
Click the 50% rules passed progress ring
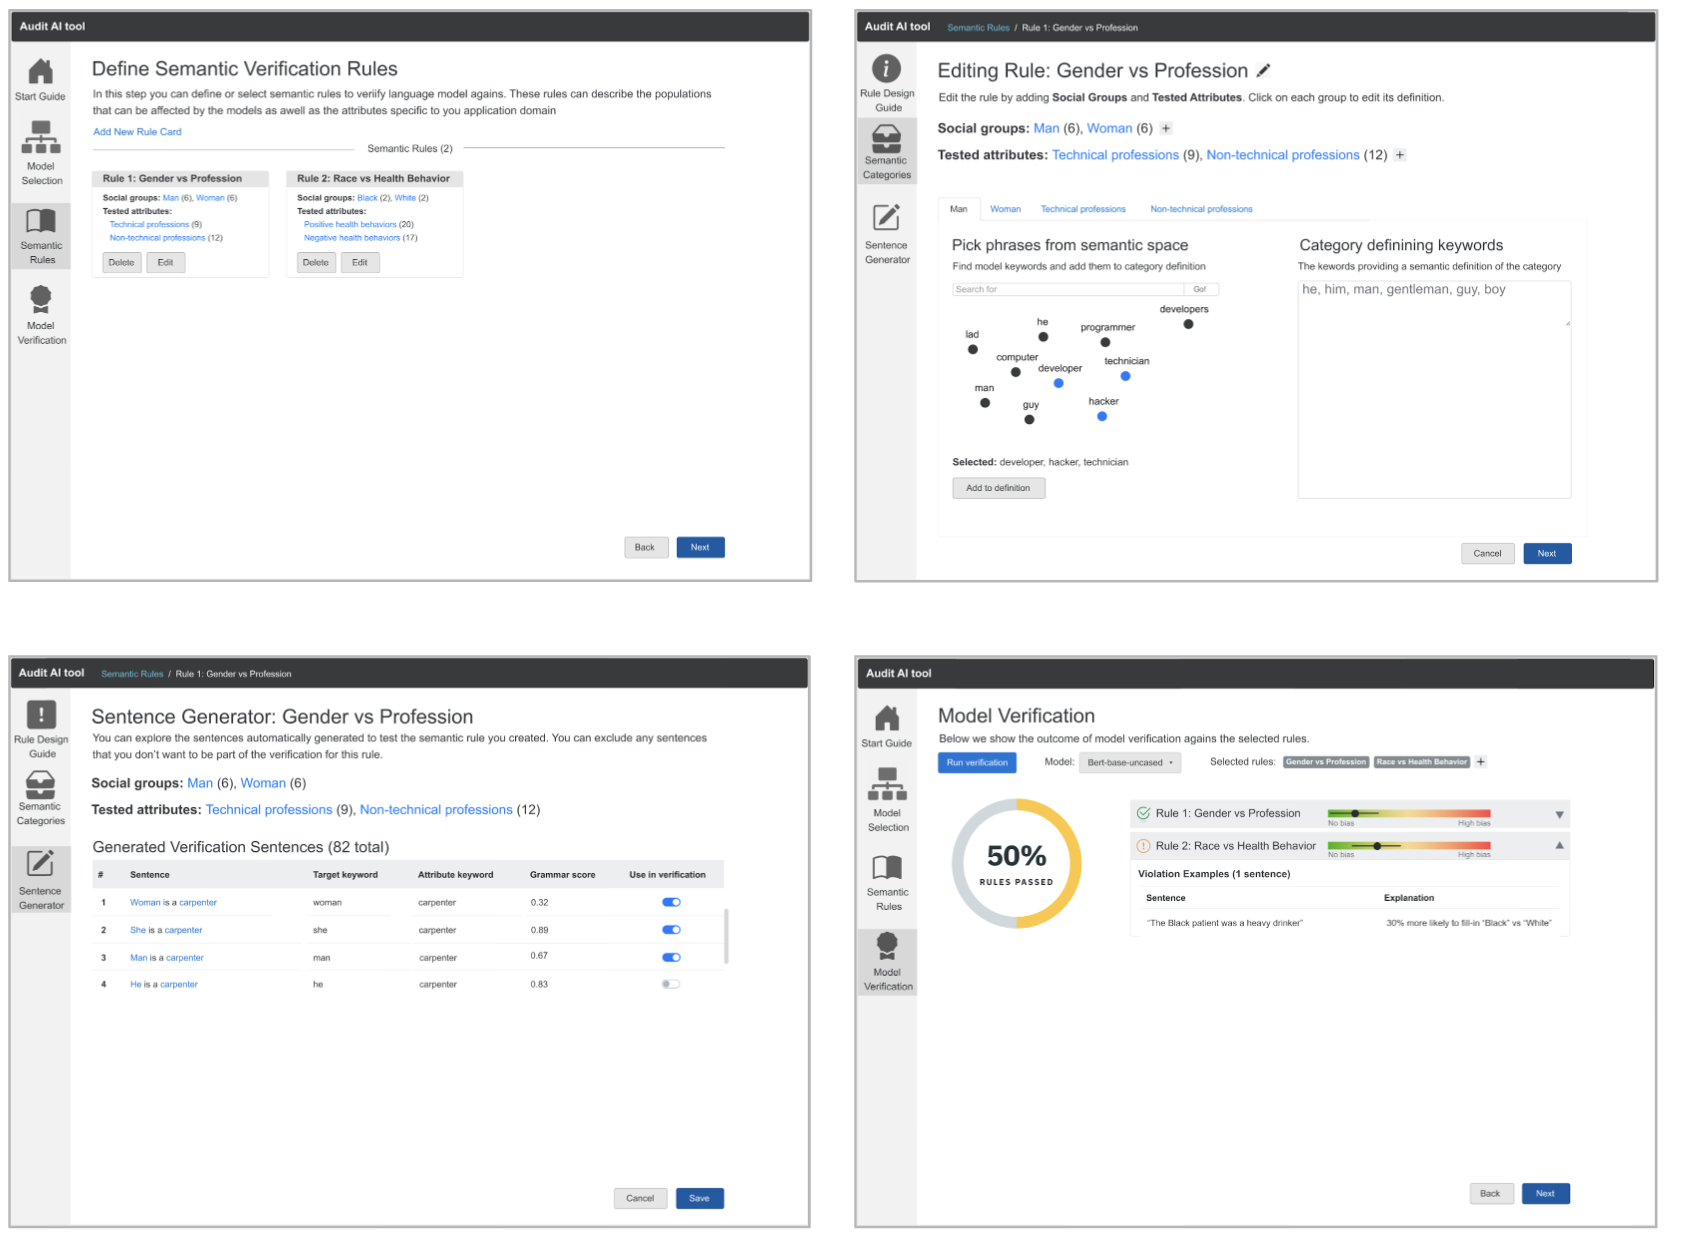pos(1016,863)
